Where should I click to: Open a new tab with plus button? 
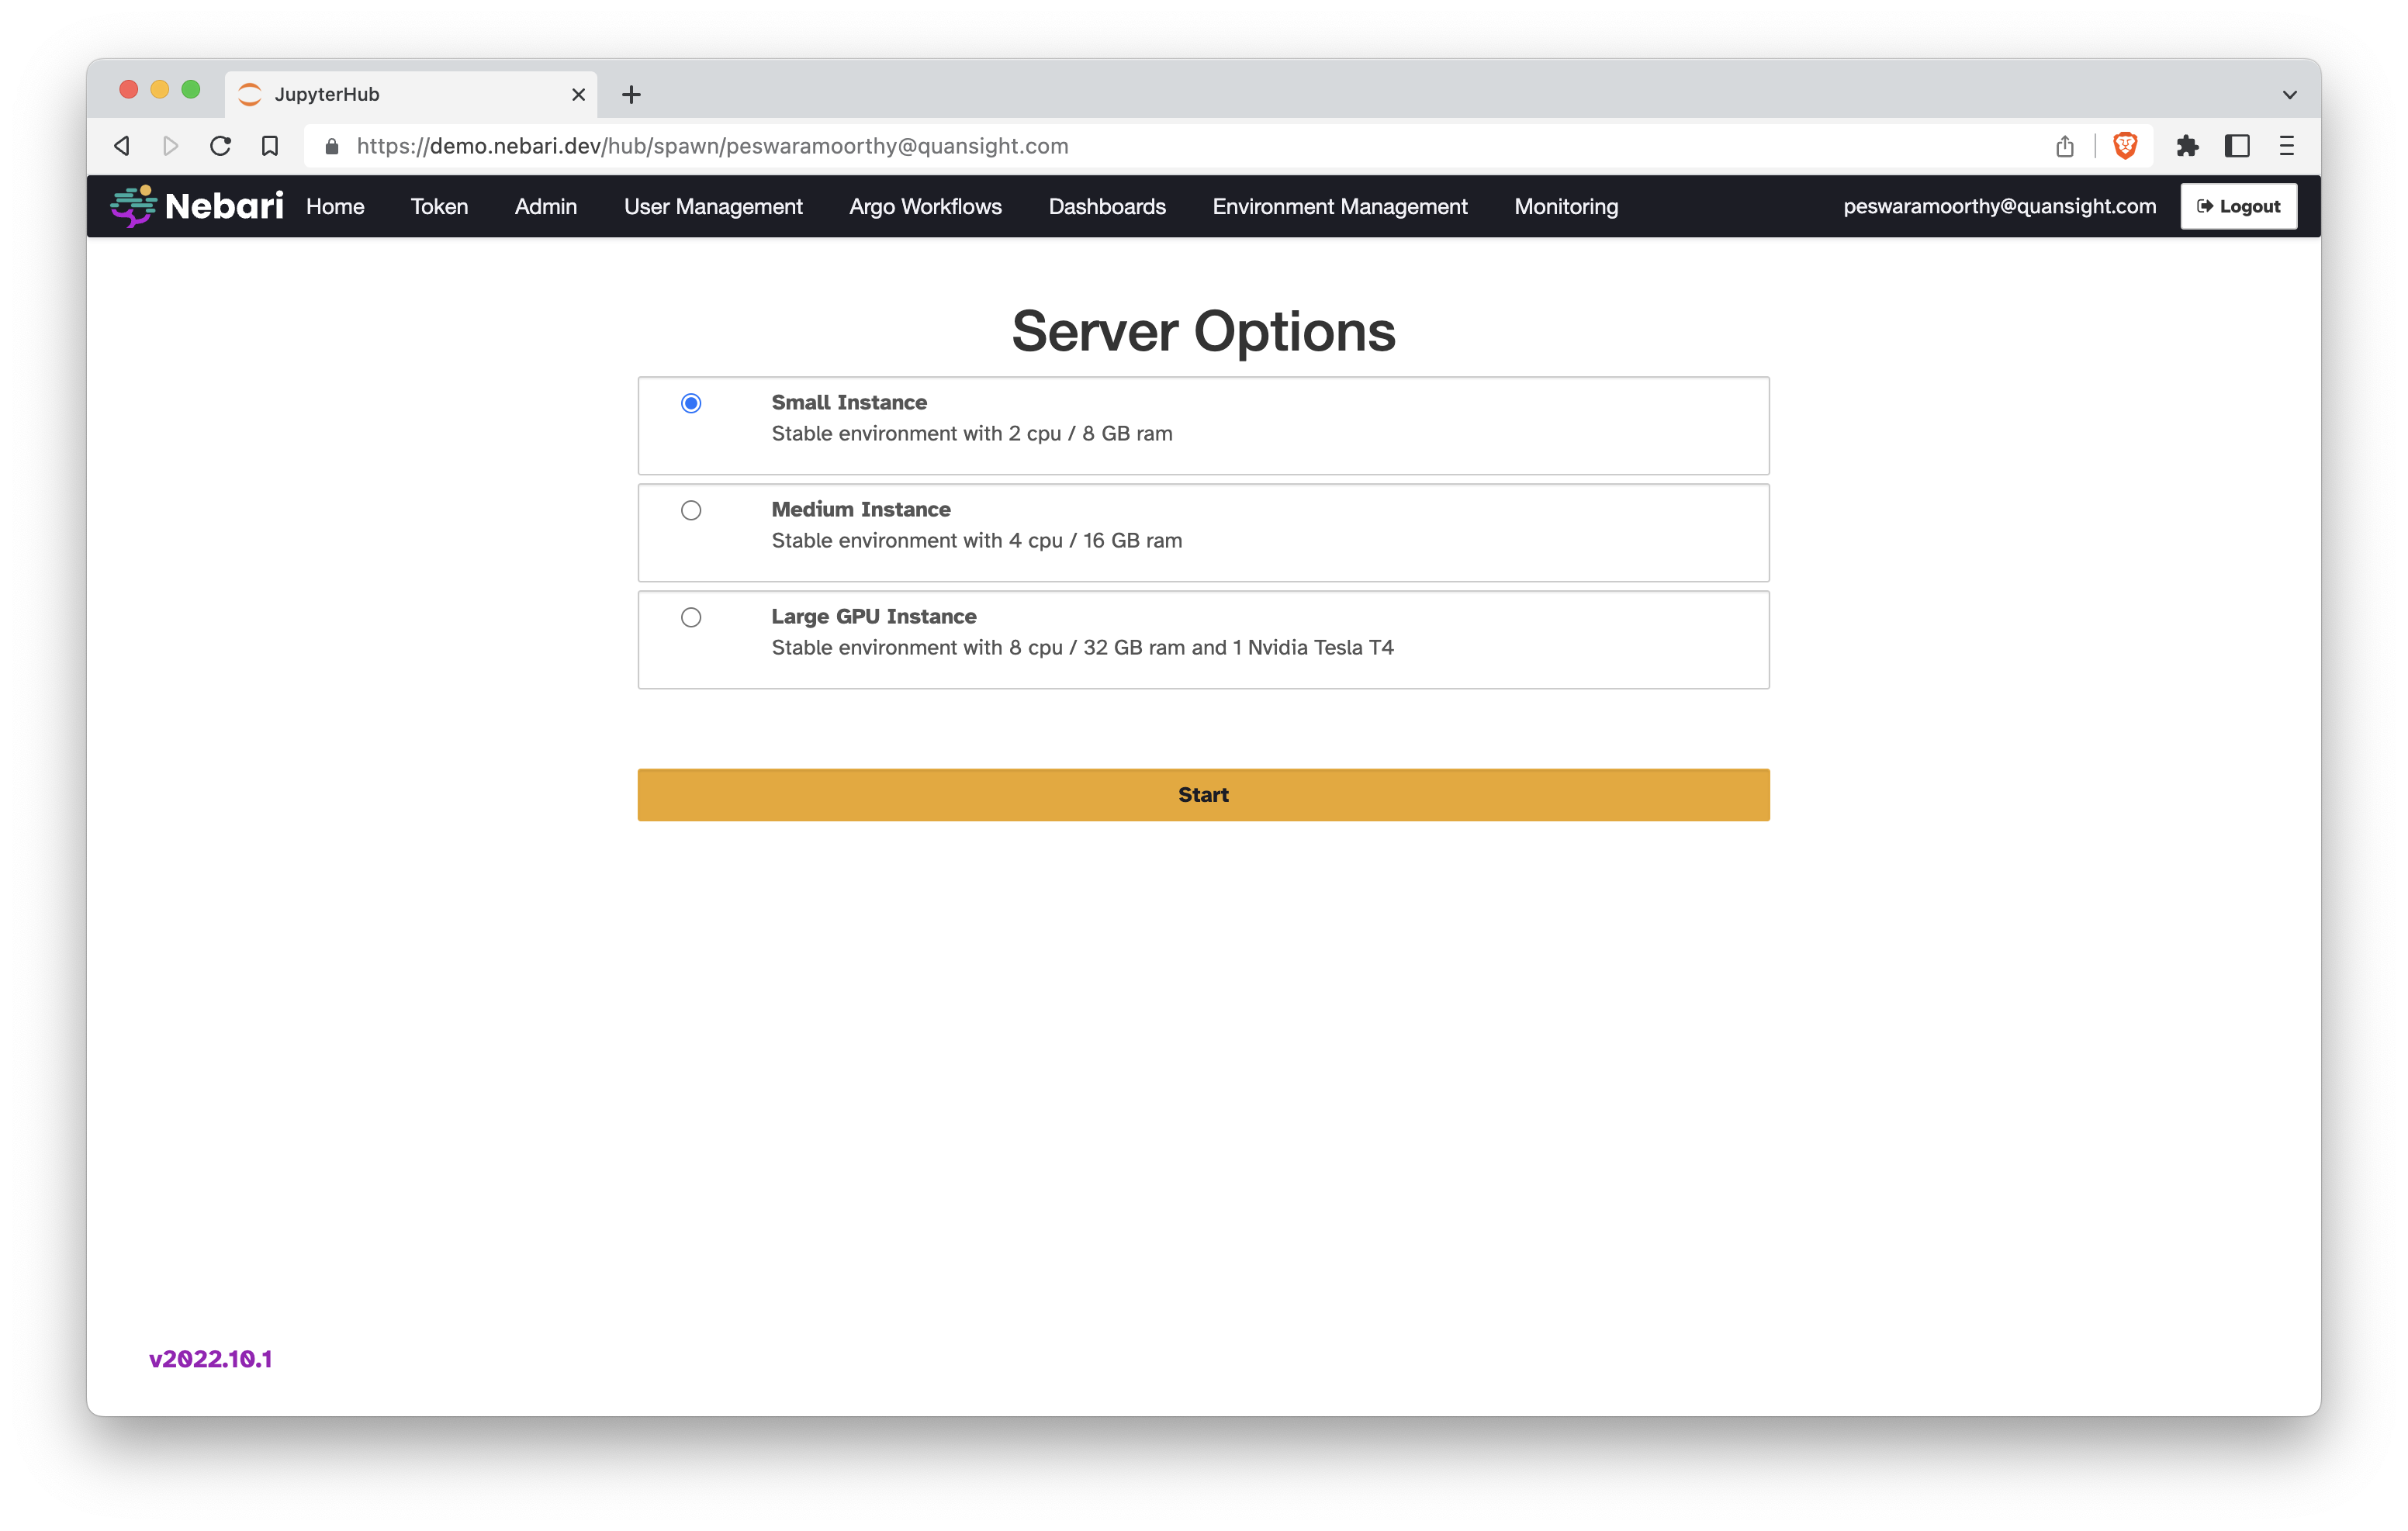[x=631, y=95]
